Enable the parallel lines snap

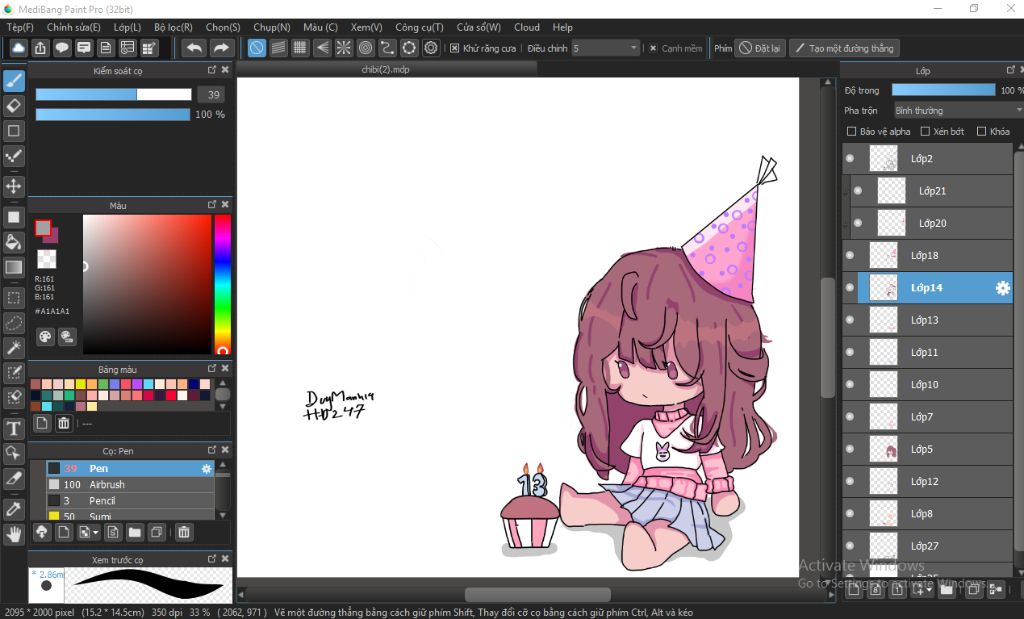pos(279,48)
